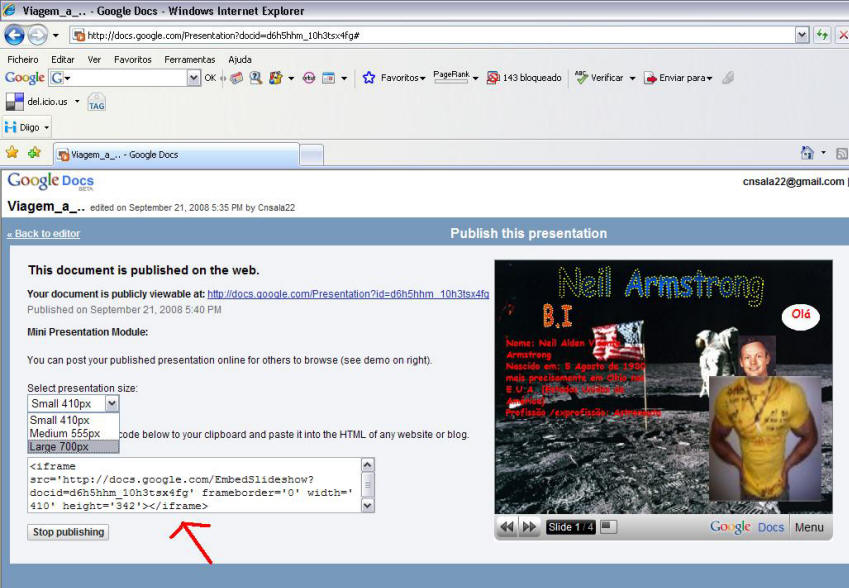Click the Slide 1 / 4 indicator
This screenshot has width=849, height=588.
point(571,527)
